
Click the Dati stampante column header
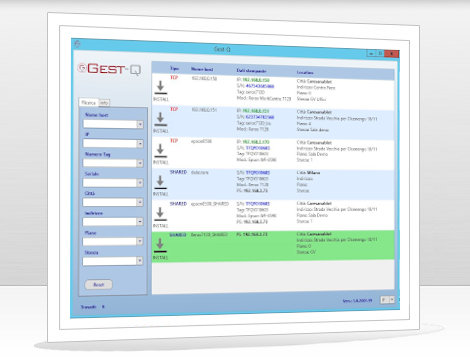tap(251, 71)
